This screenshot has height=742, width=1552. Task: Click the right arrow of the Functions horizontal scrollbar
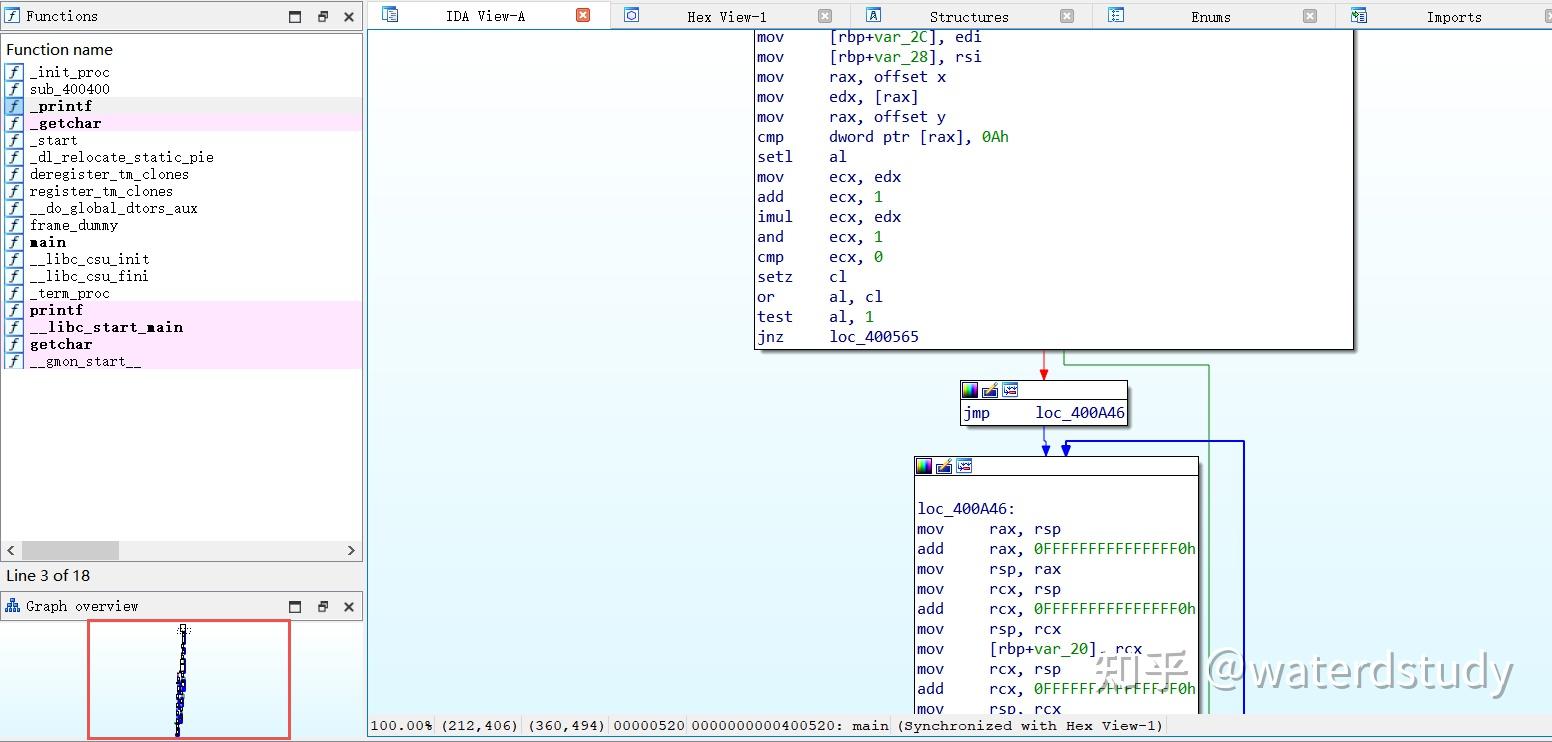350,550
